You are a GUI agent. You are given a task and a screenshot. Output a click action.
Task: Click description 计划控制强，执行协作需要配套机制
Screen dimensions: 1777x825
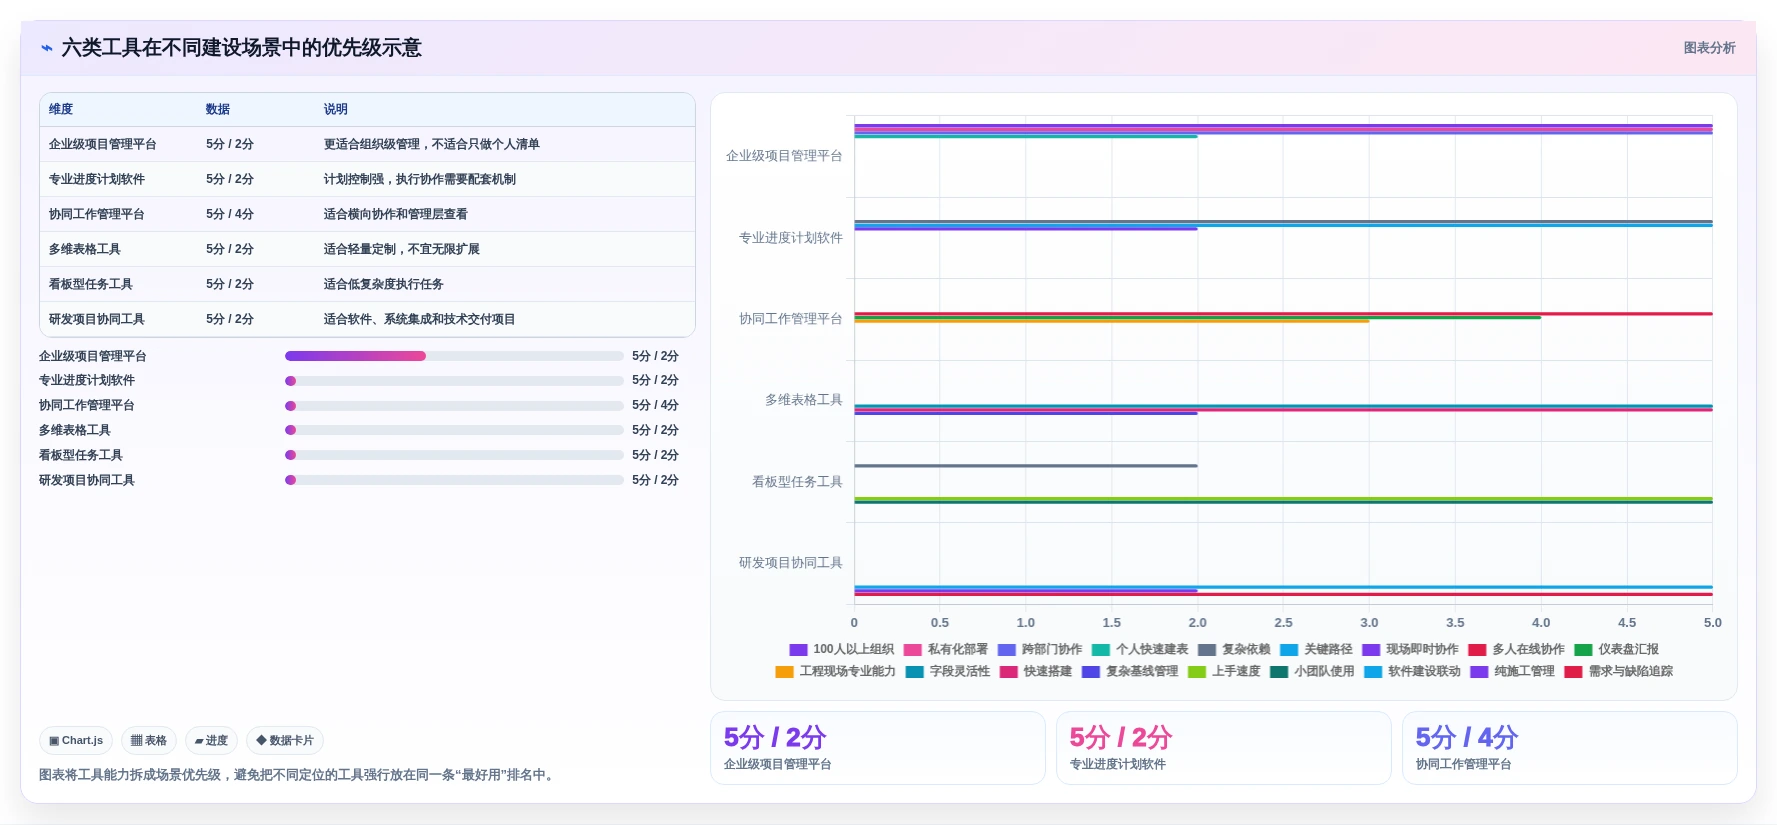419,180
